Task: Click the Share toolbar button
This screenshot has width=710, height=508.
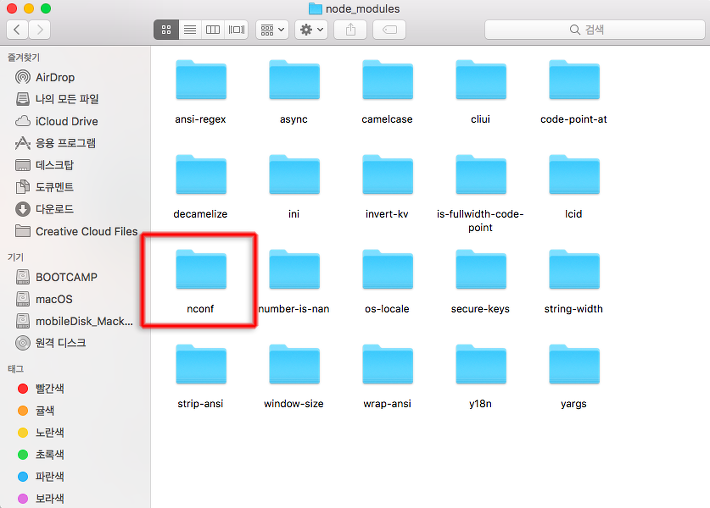Action: pyautogui.click(x=350, y=30)
